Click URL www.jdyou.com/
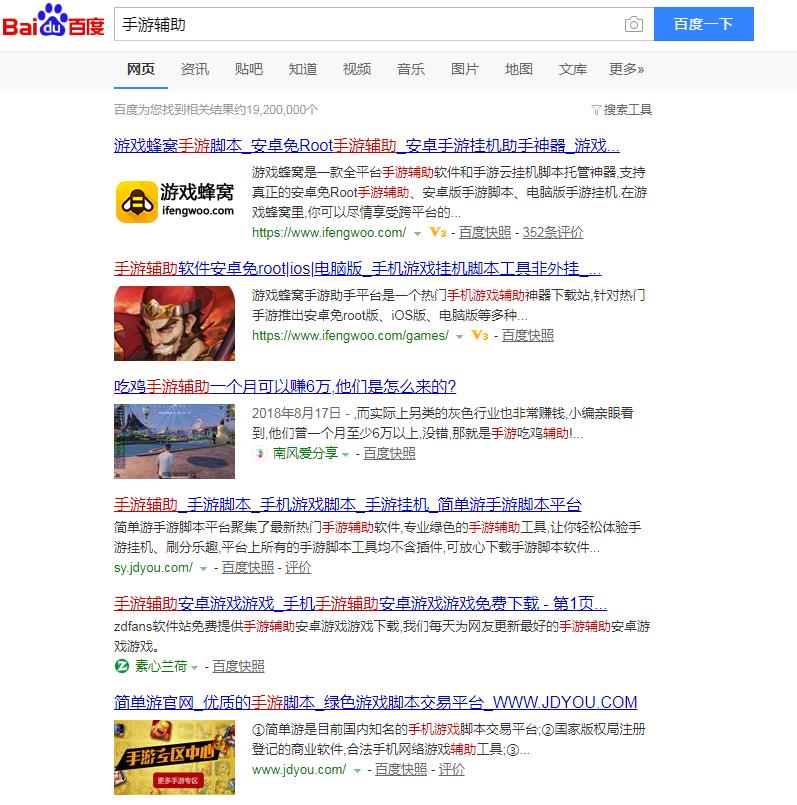Screen dimensions: 797x805 pyautogui.click(x=299, y=770)
